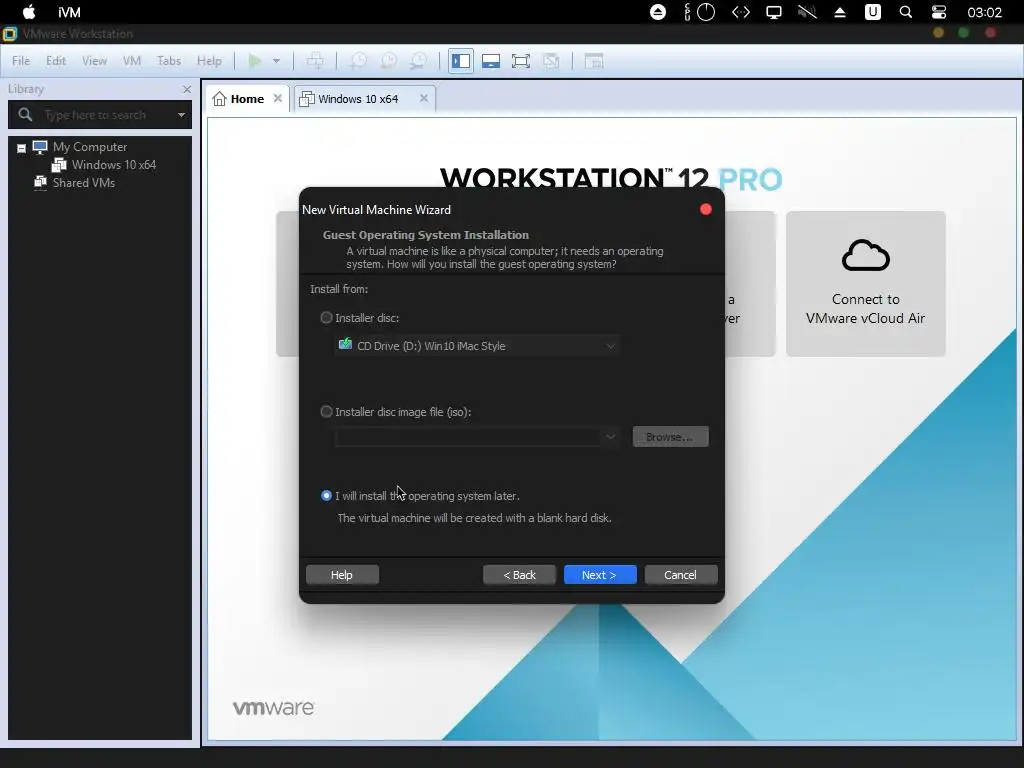Viewport: 1024px width, 768px height.
Task: Open Spotlight search in menu bar
Action: click(906, 12)
